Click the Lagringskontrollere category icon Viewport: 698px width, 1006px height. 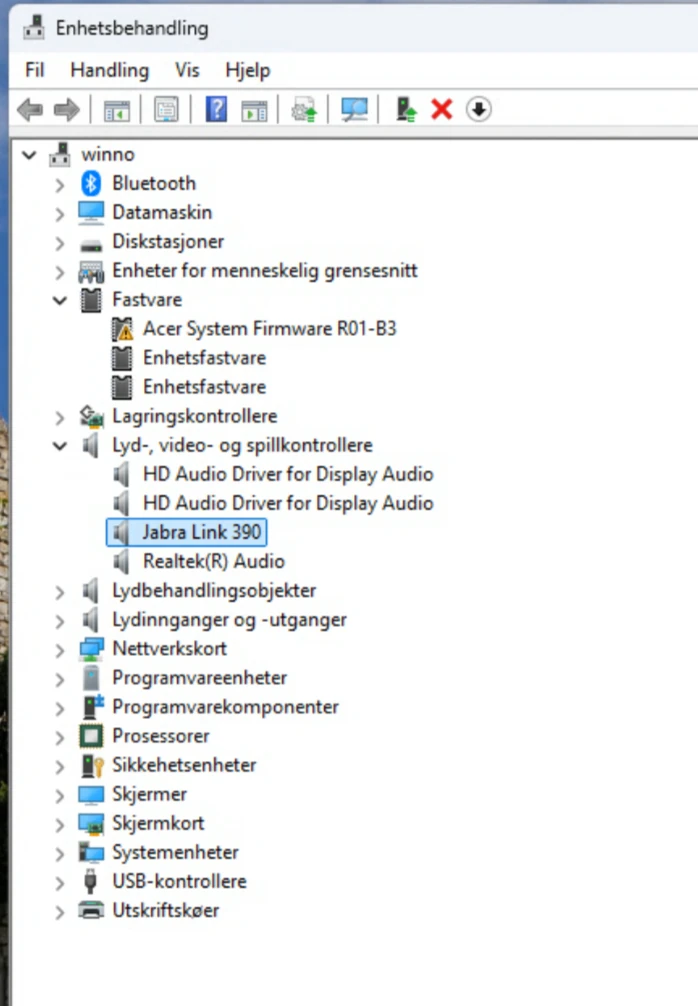[91, 416]
